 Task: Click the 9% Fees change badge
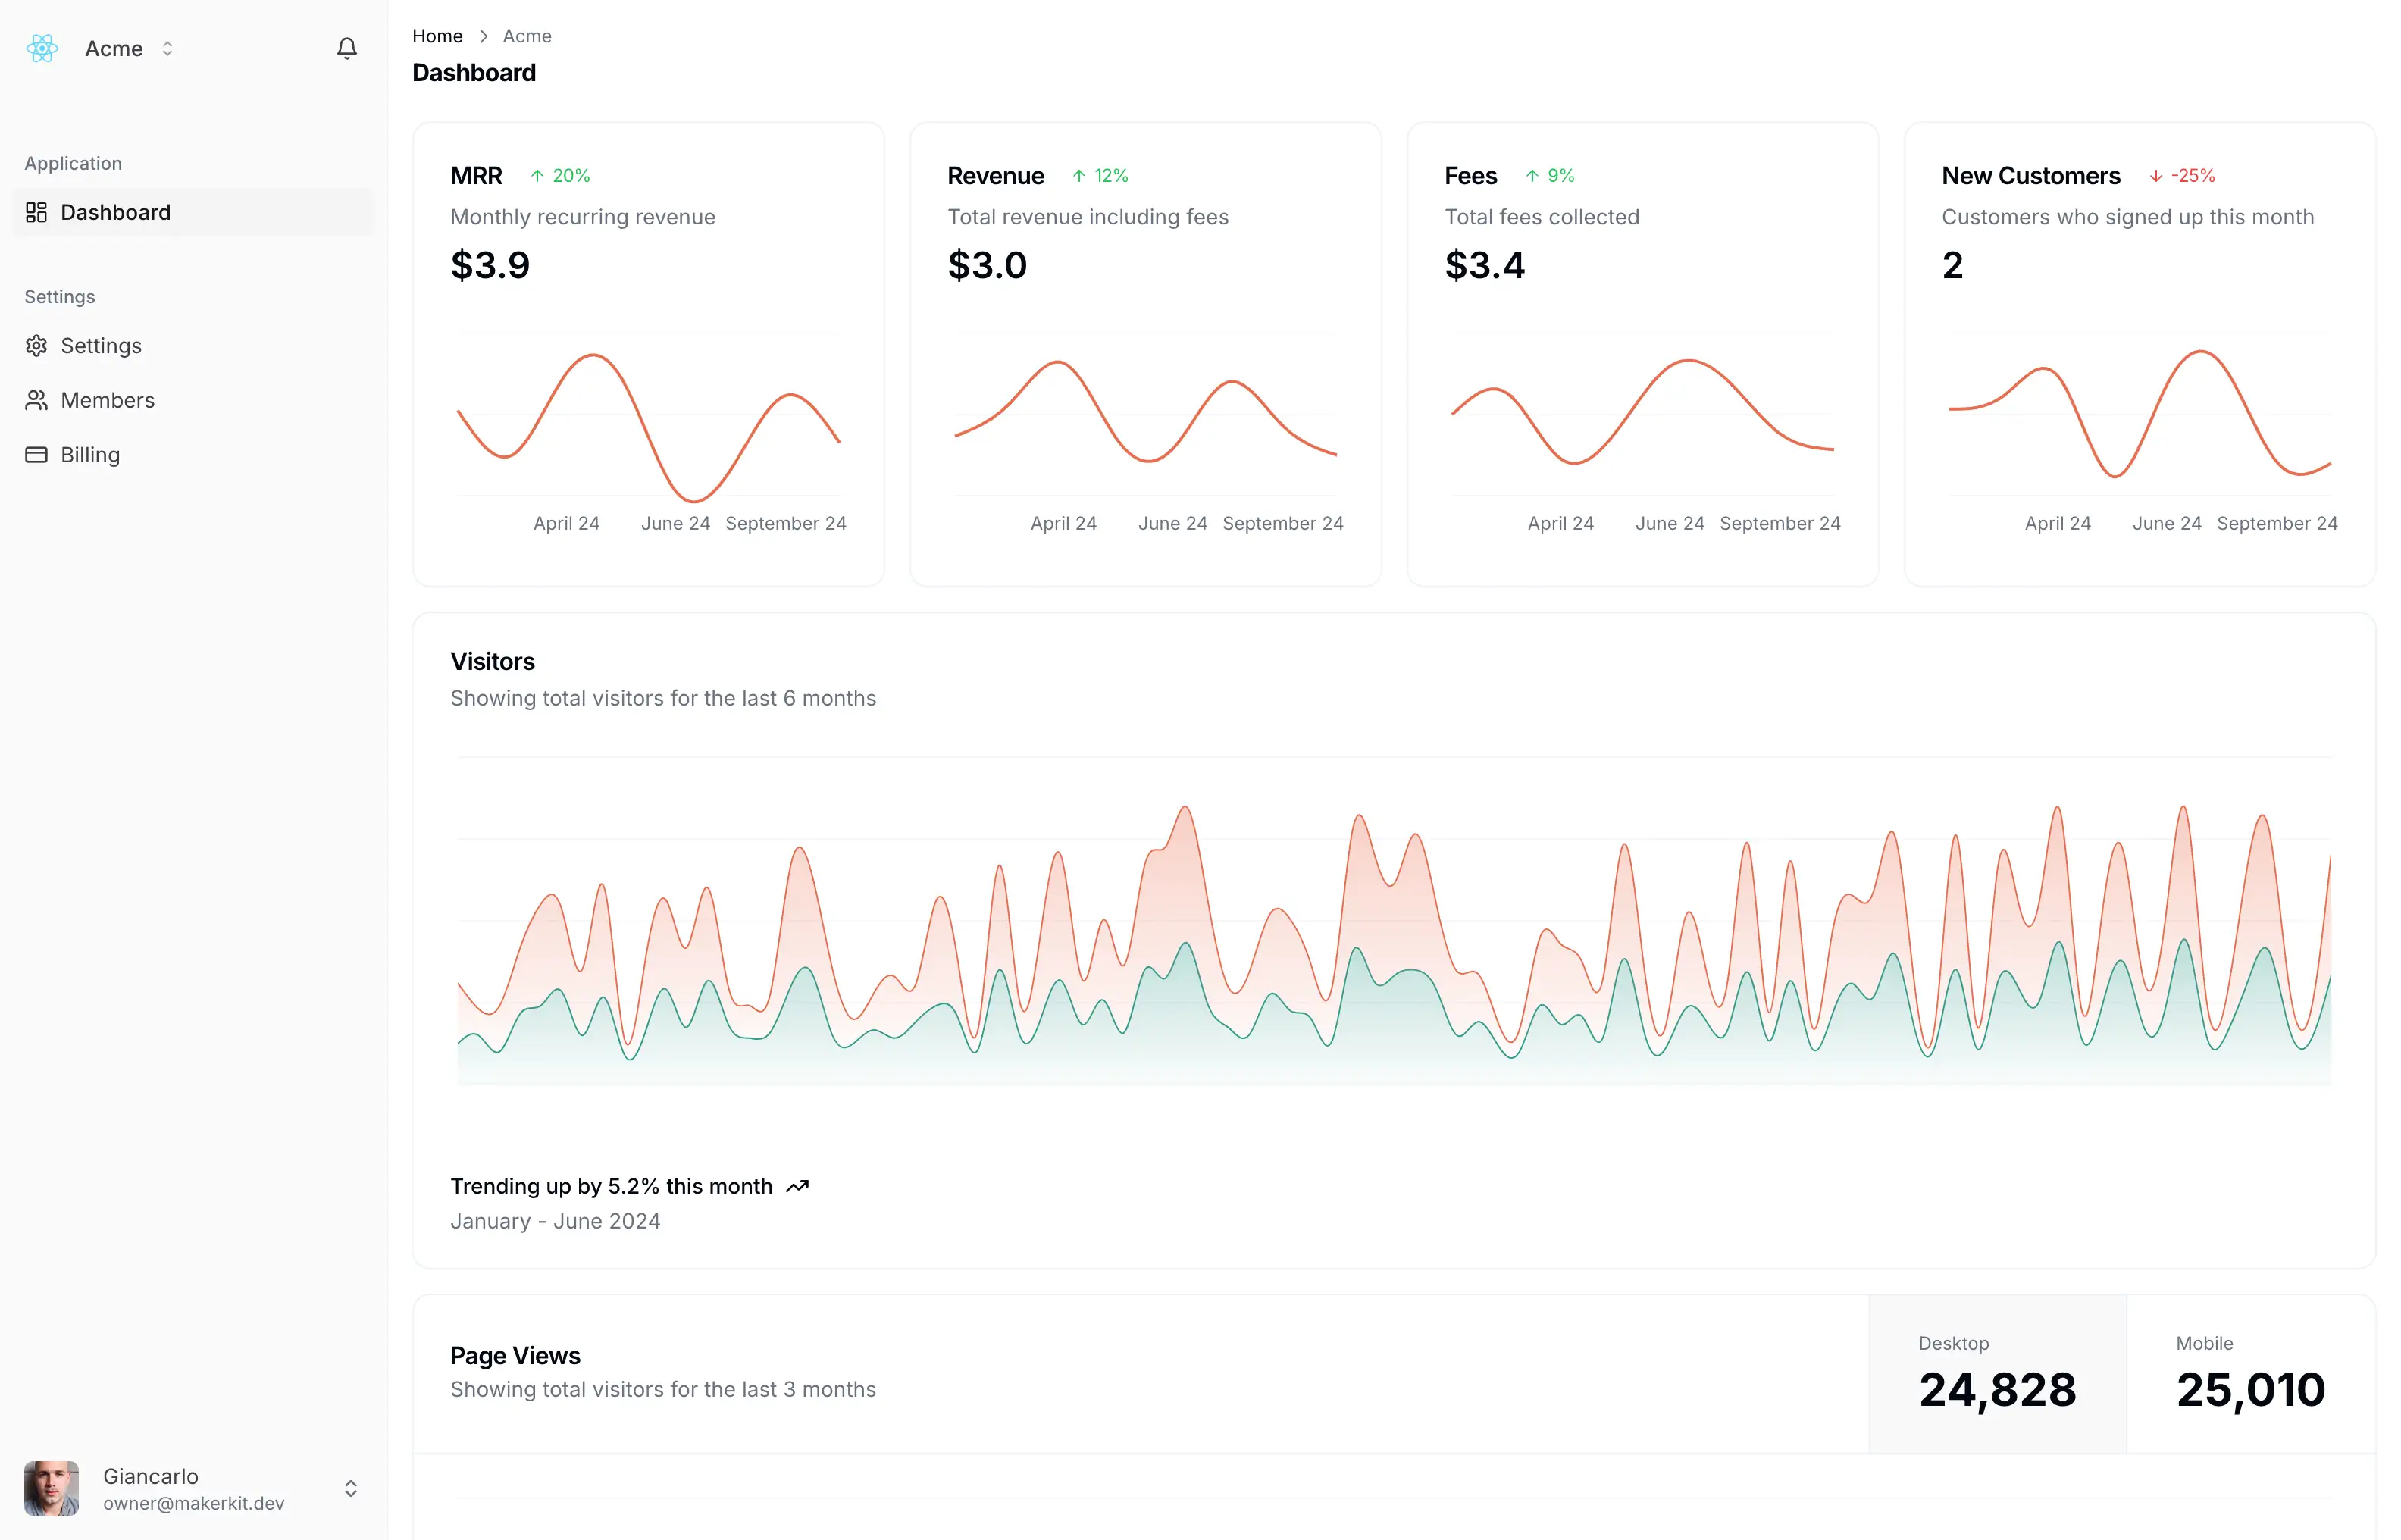(1550, 176)
